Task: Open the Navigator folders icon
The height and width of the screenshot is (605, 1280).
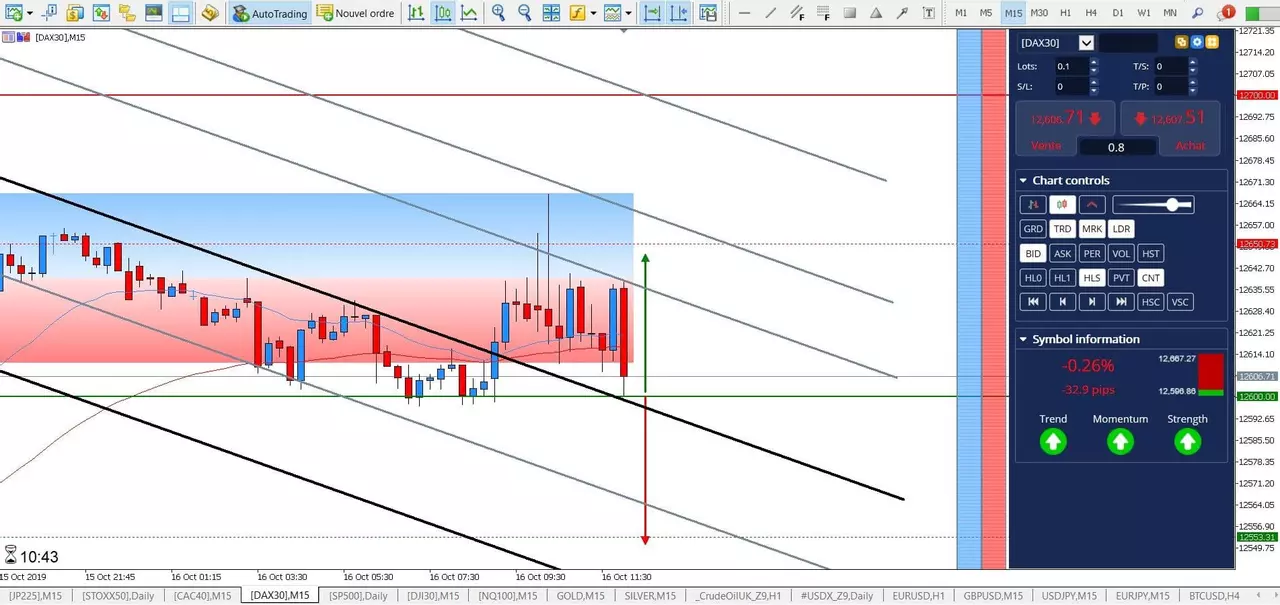Action: [127, 13]
